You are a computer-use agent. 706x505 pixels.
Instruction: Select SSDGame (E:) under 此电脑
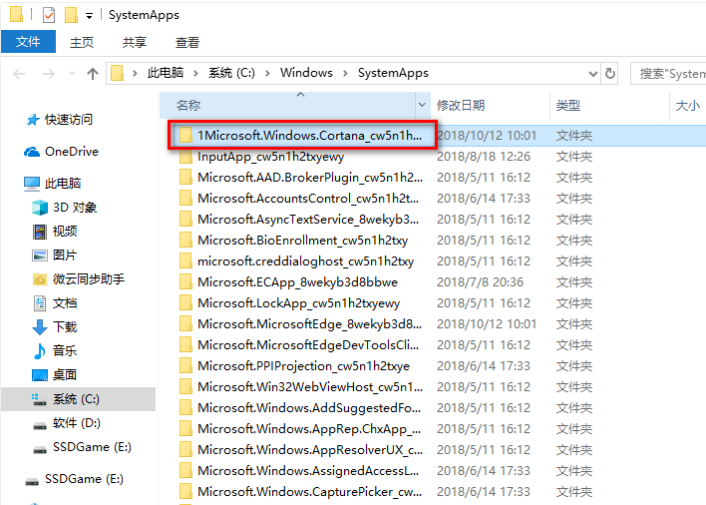point(82,447)
